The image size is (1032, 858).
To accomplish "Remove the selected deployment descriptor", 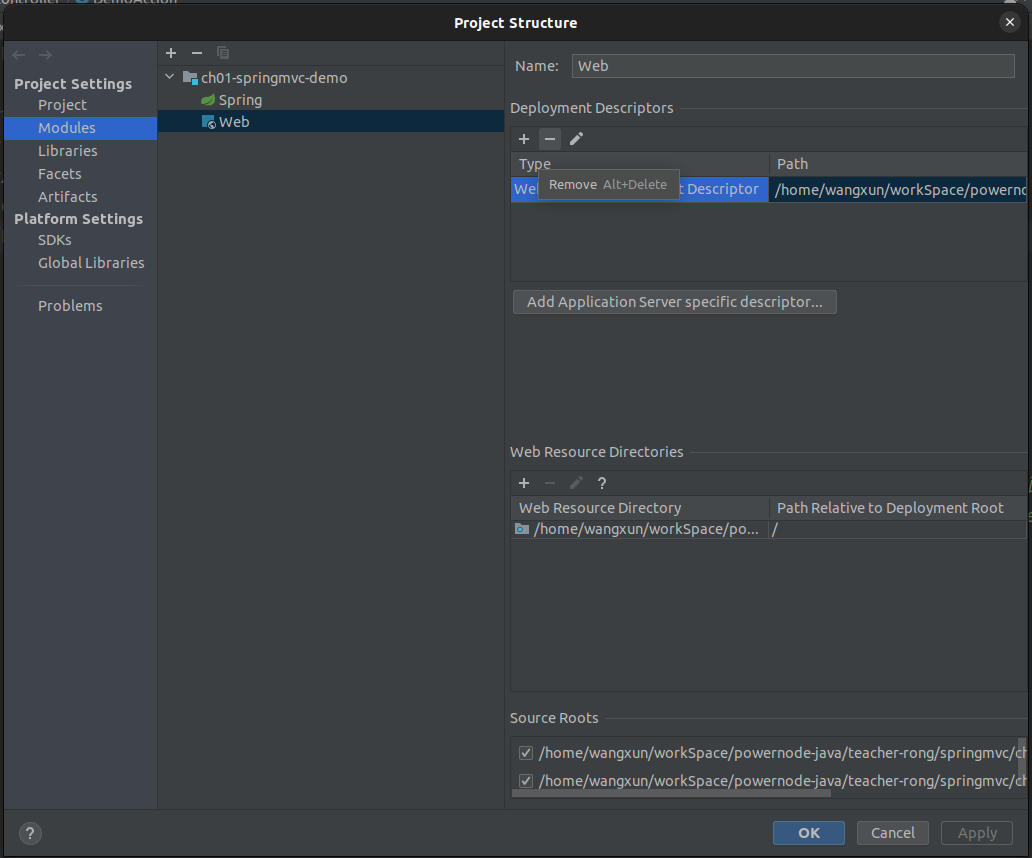I will (549, 139).
